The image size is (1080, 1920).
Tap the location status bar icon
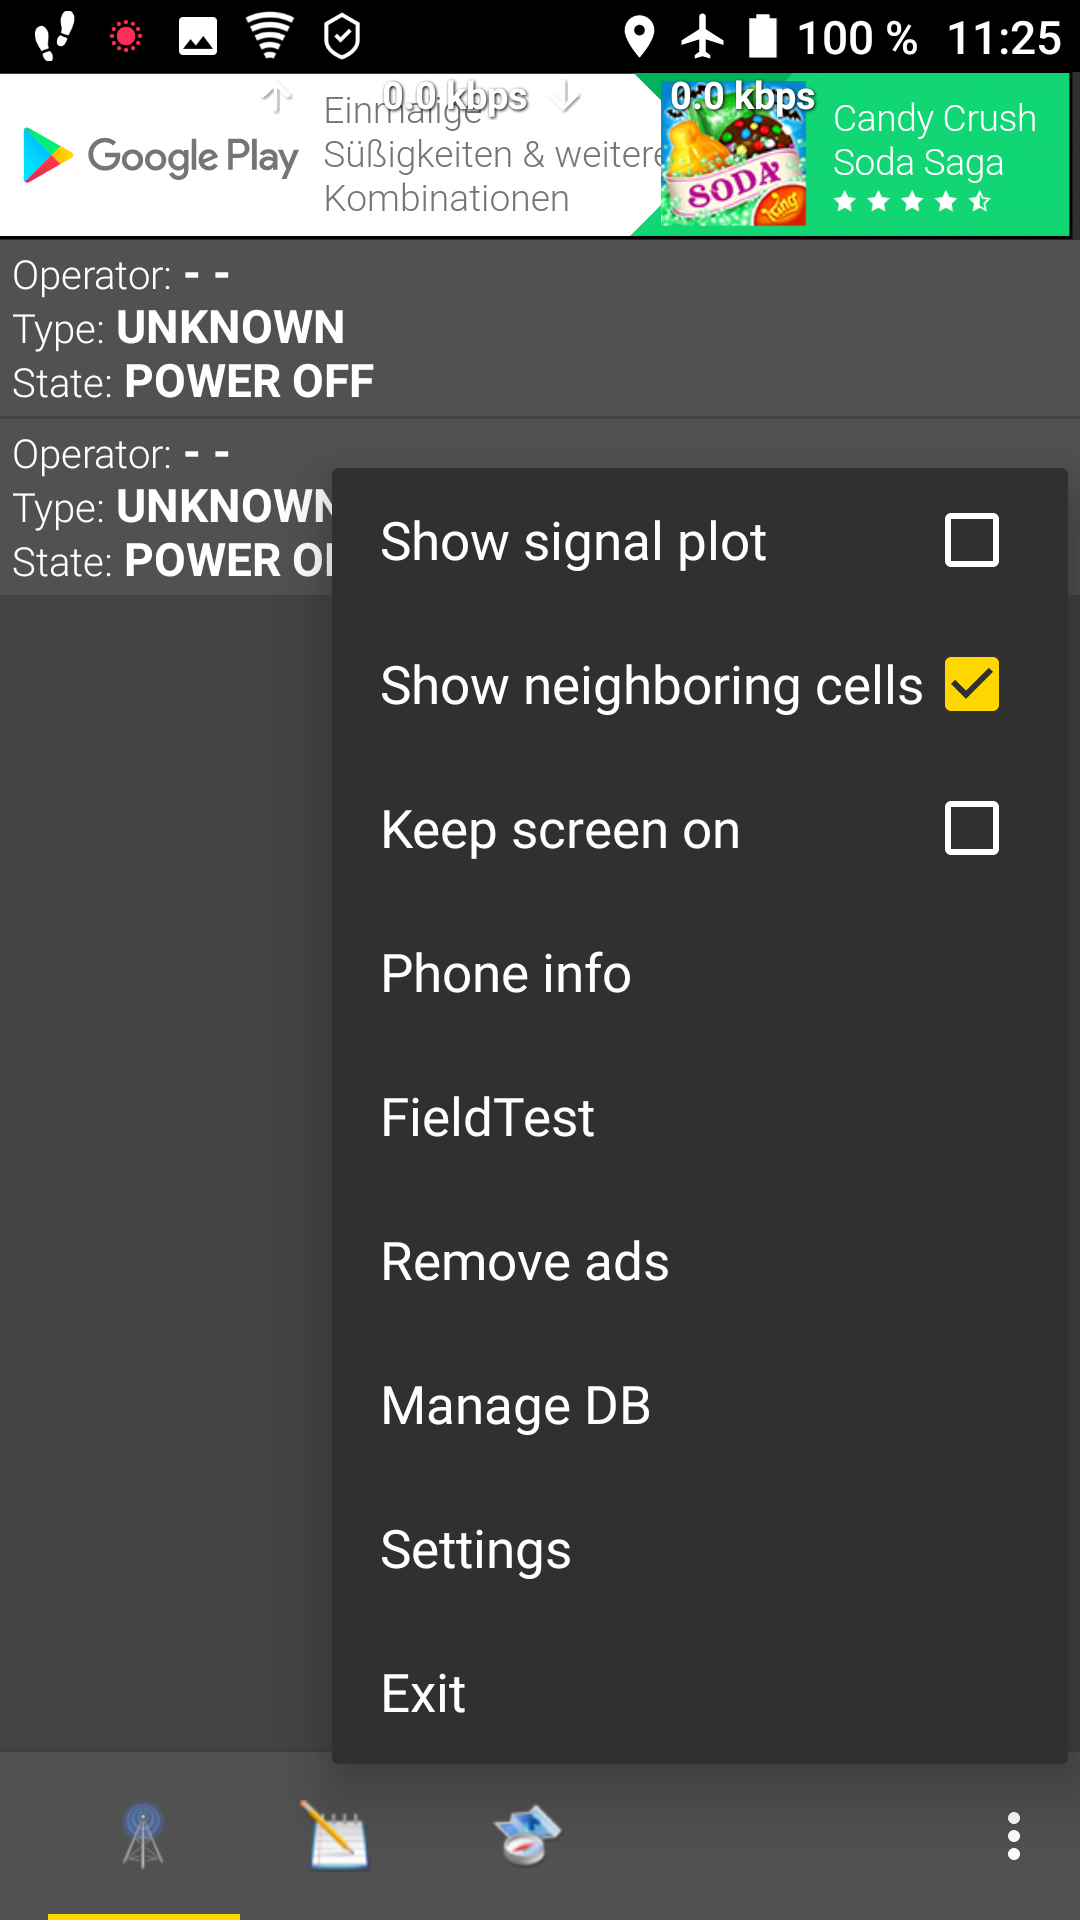coord(639,37)
